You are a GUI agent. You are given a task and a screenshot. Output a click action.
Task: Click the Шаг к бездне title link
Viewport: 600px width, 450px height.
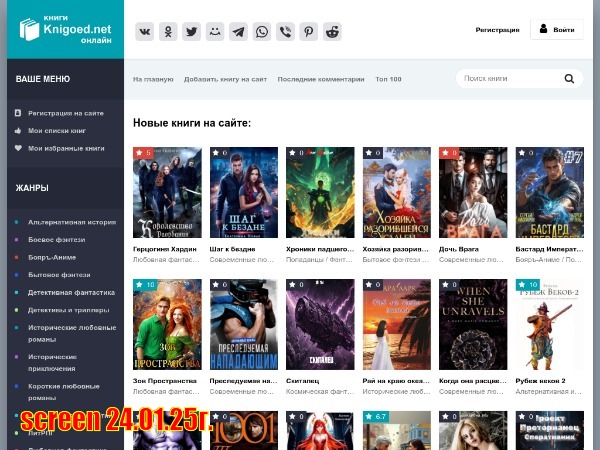[x=232, y=249]
